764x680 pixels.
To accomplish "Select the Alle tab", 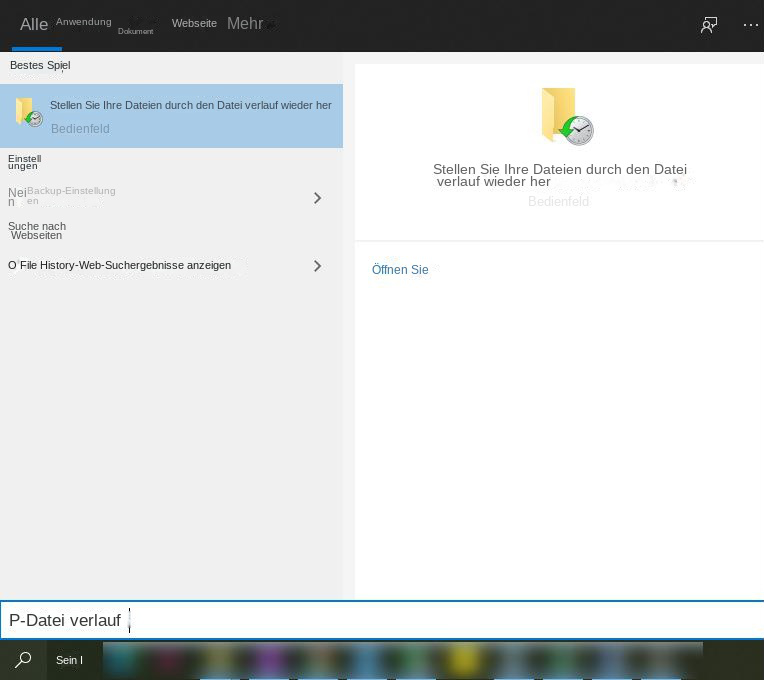I will (x=34, y=24).
